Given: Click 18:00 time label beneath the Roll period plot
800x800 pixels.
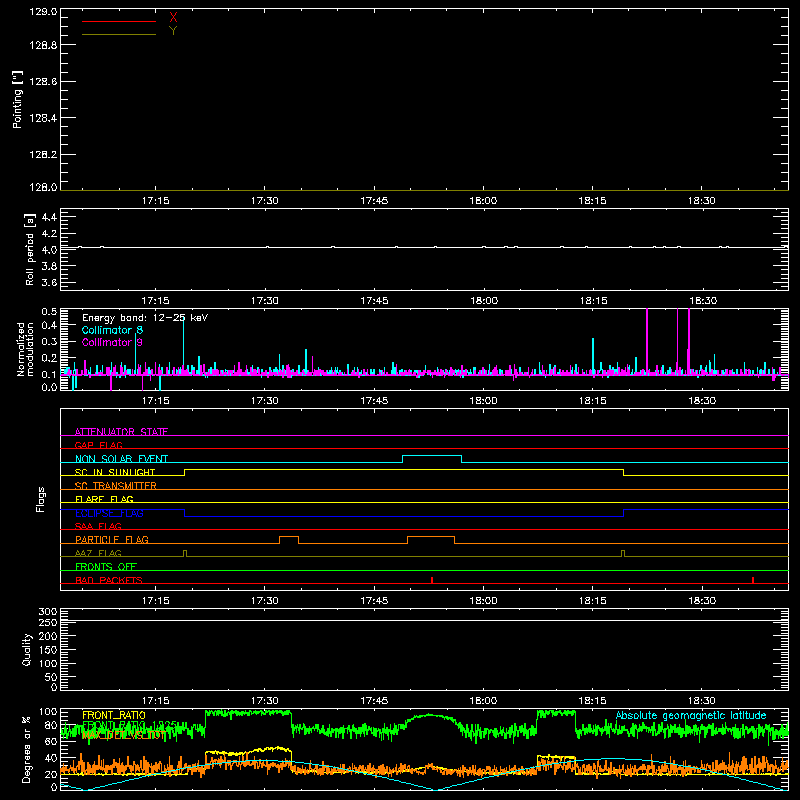Looking at the screenshot, I should click(483, 301).
